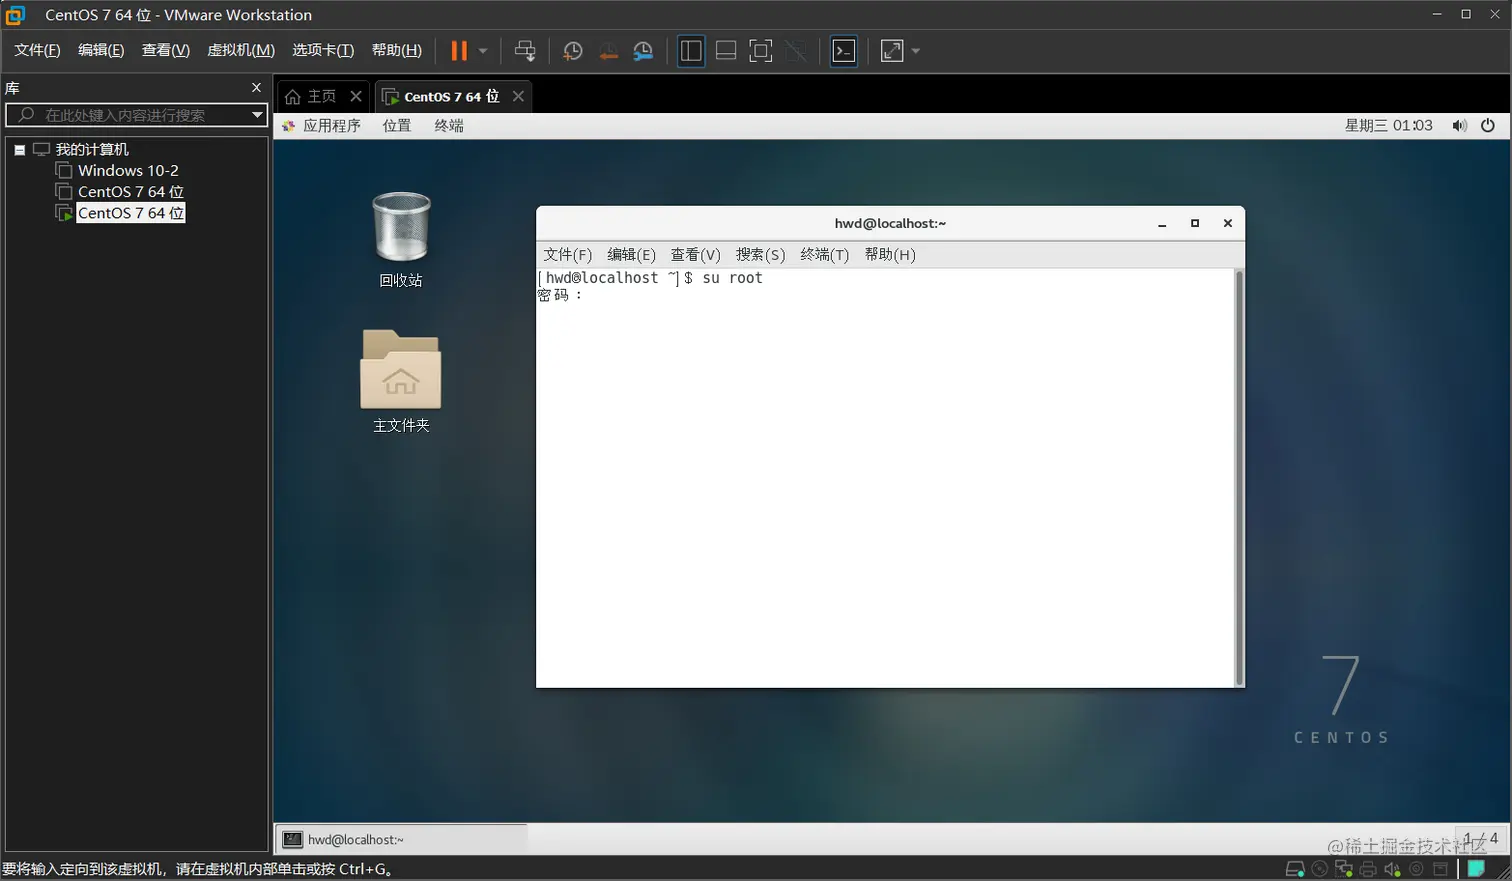
Task: Select 我的计算机 in the library tree
Action: tap(92, 149)
